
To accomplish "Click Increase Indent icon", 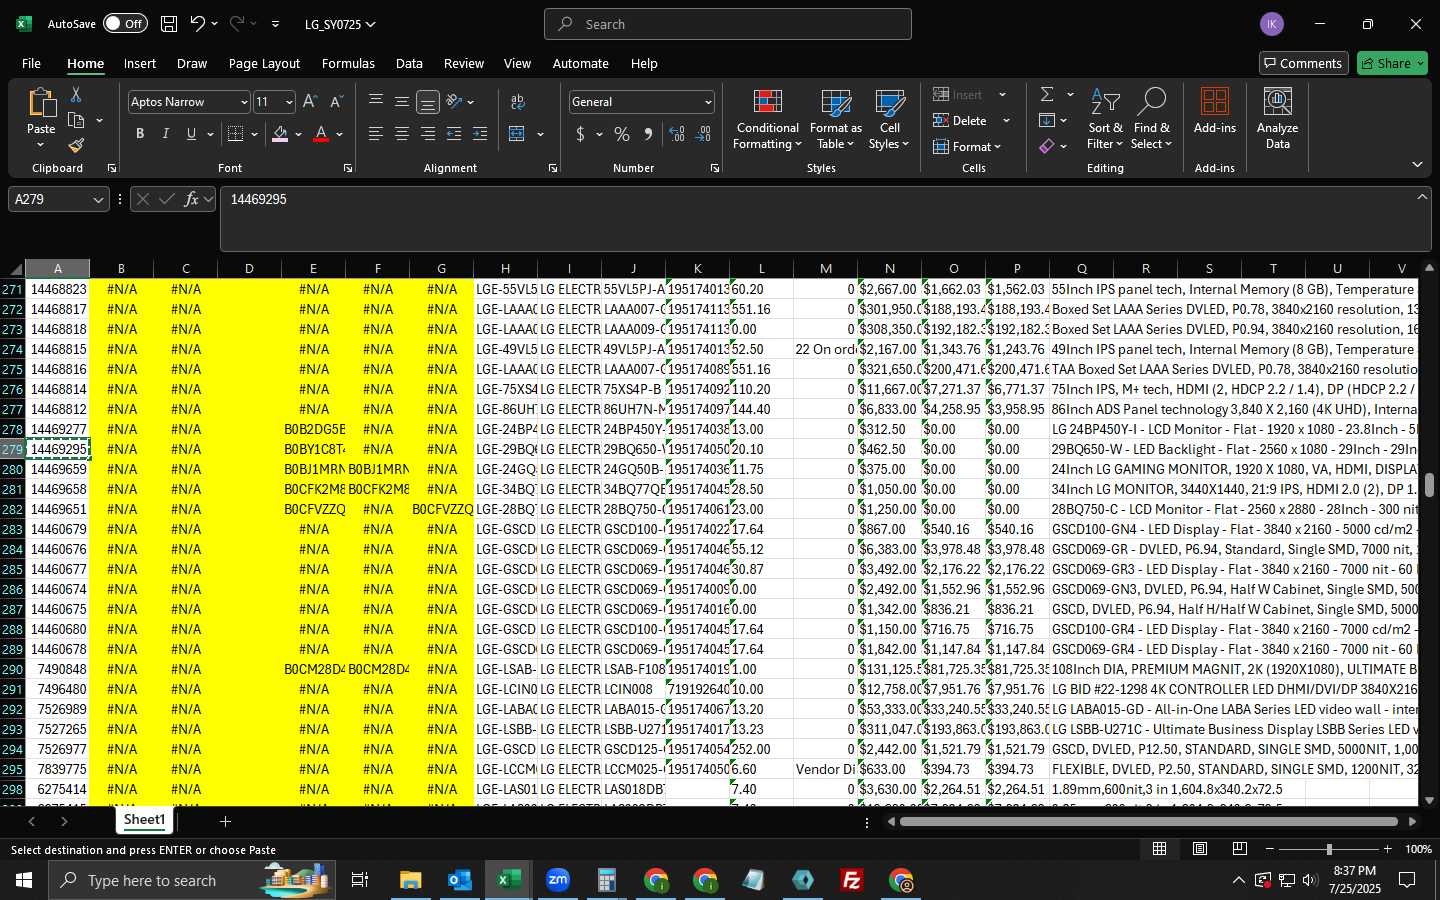I will (x=480, y=134).
